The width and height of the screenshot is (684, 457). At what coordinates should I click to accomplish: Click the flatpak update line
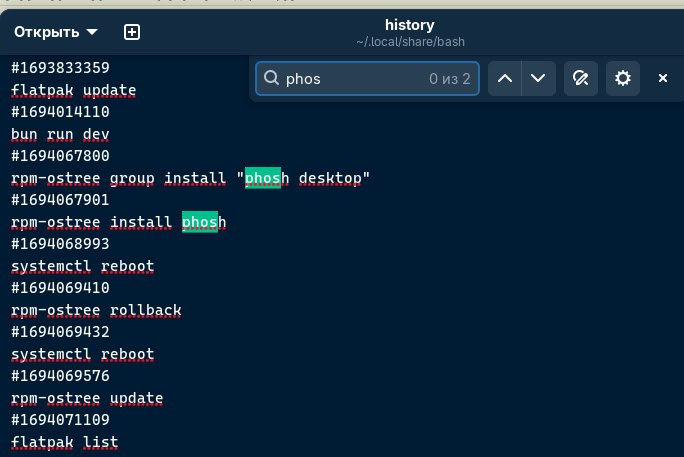pos(74,90)
